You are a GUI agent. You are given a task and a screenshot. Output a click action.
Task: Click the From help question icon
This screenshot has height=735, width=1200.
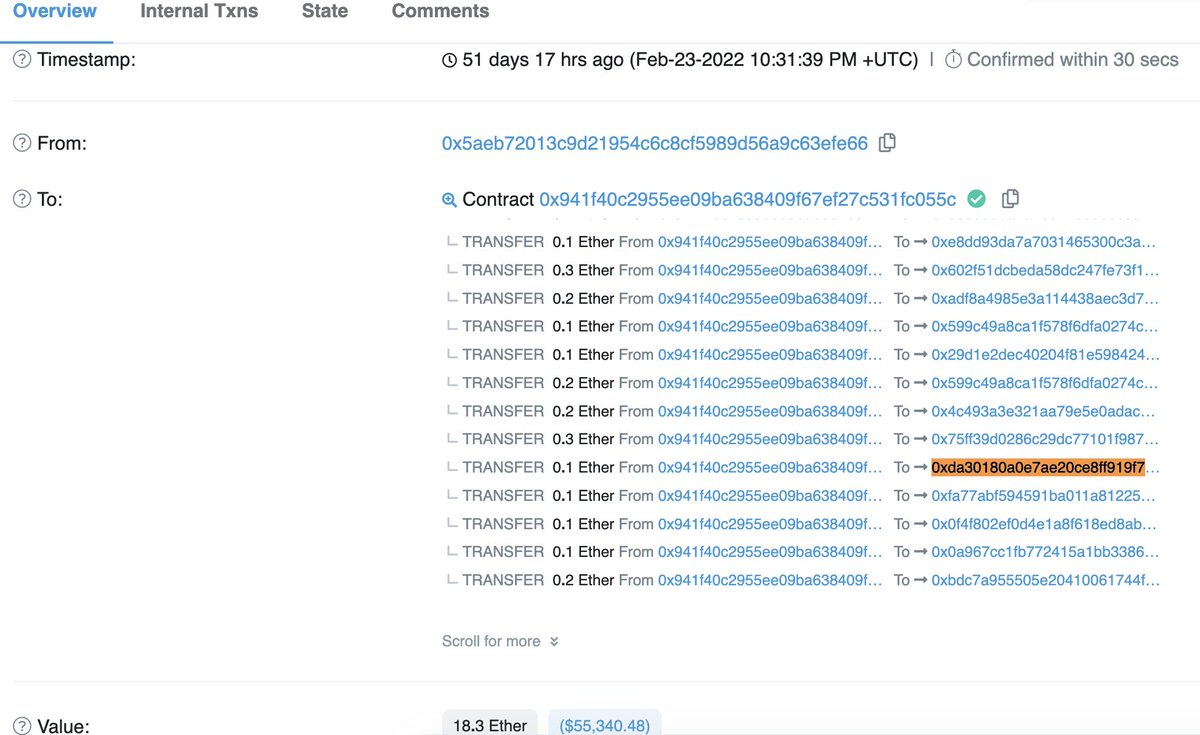(22, 144)
